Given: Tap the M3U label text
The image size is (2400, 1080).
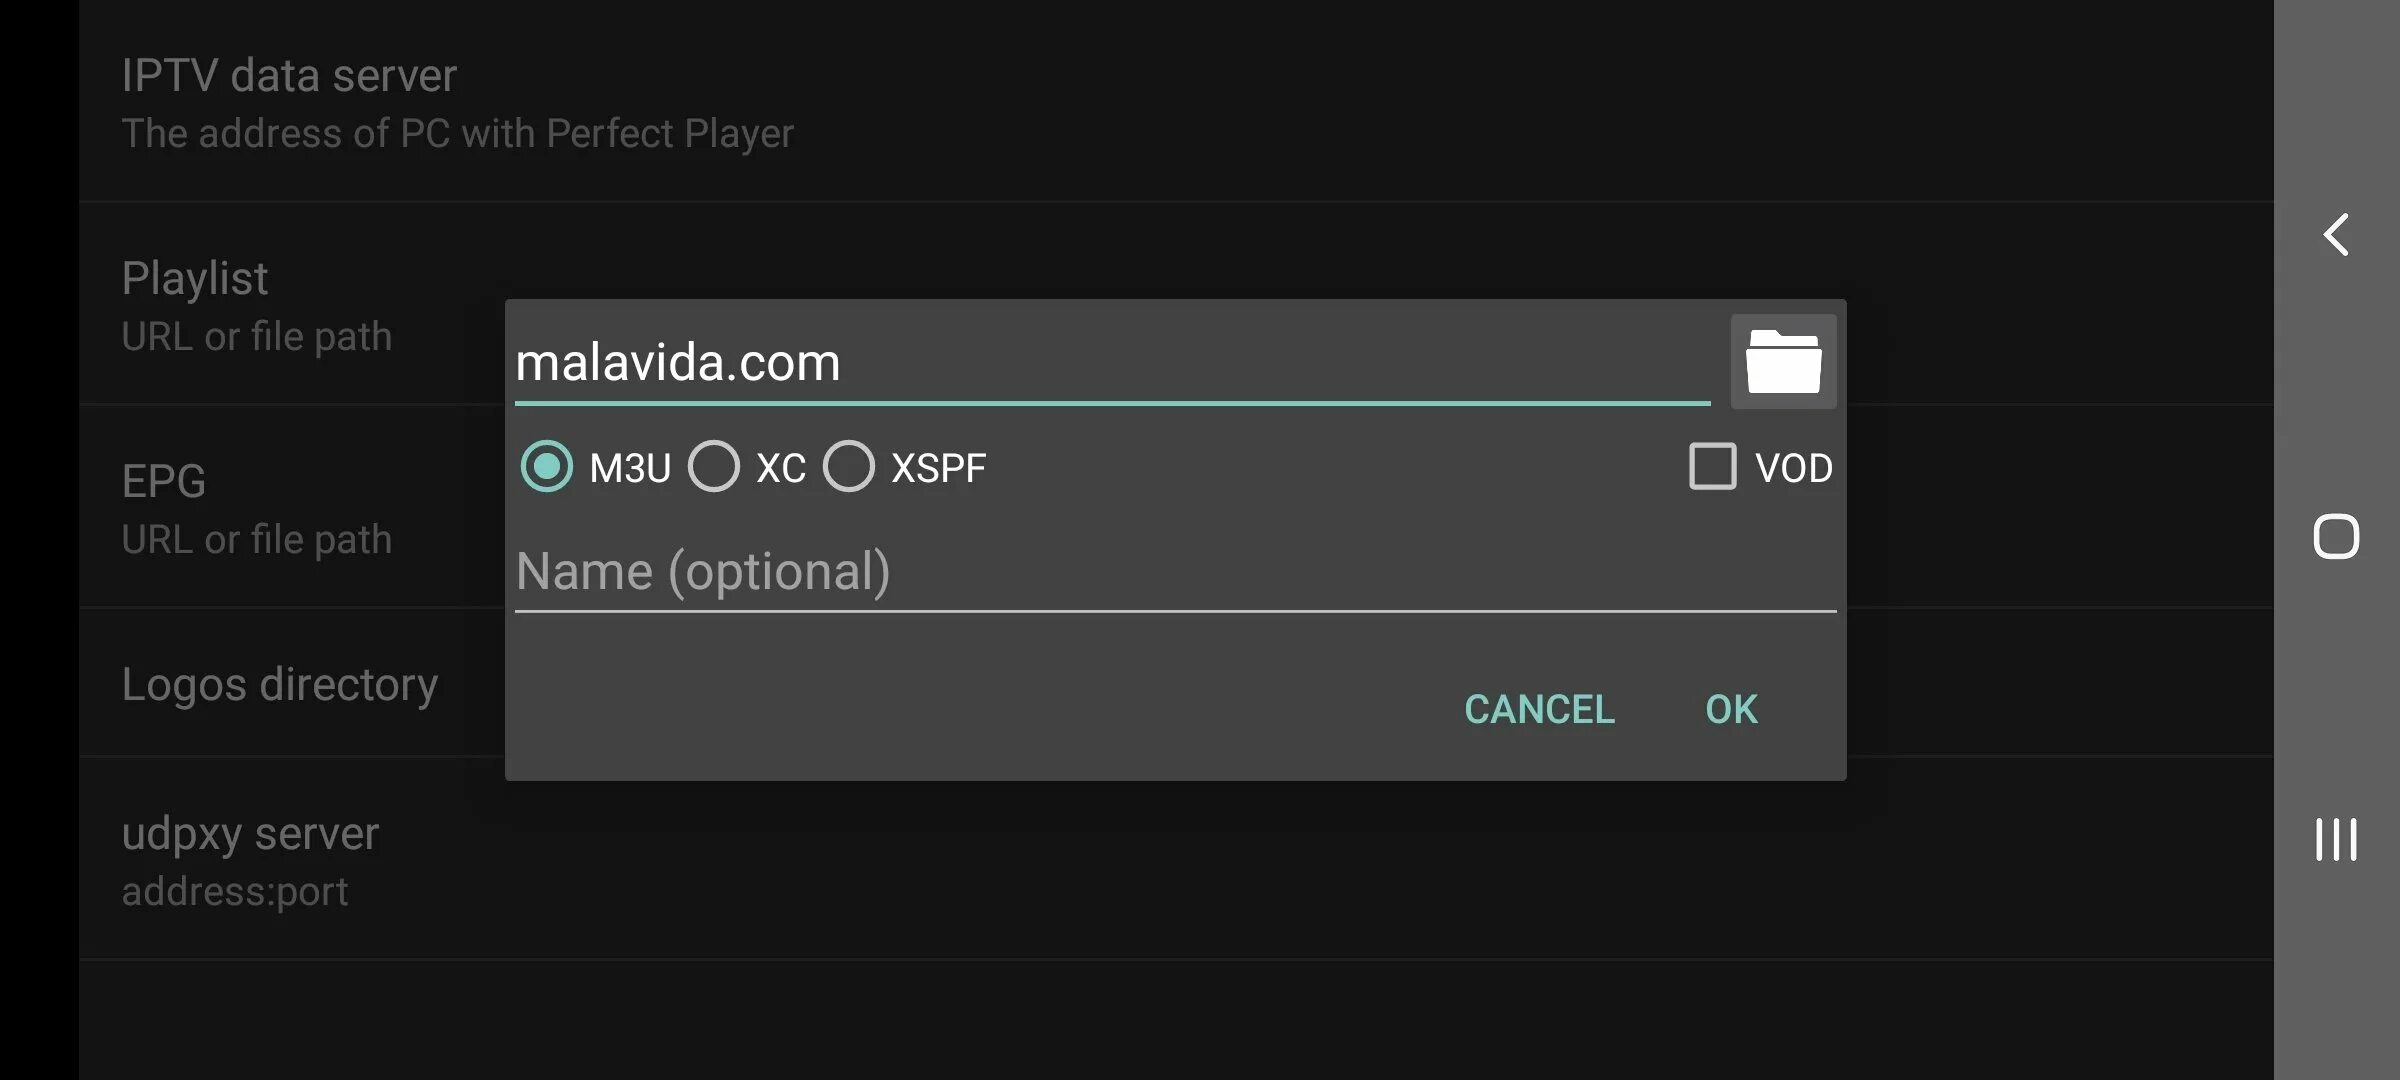Looking at the screenshot, I should pos(630,468).
